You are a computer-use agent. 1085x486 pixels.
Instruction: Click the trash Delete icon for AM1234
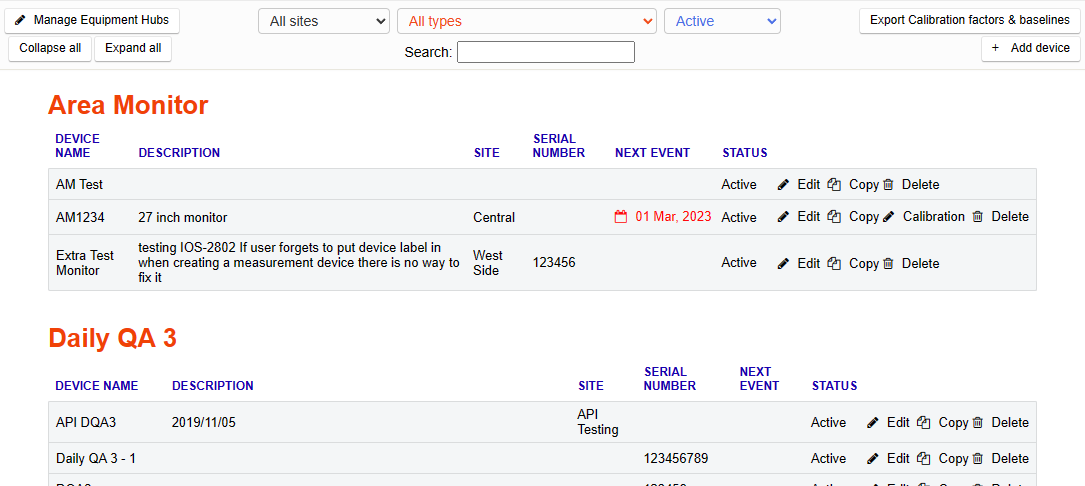978,217
